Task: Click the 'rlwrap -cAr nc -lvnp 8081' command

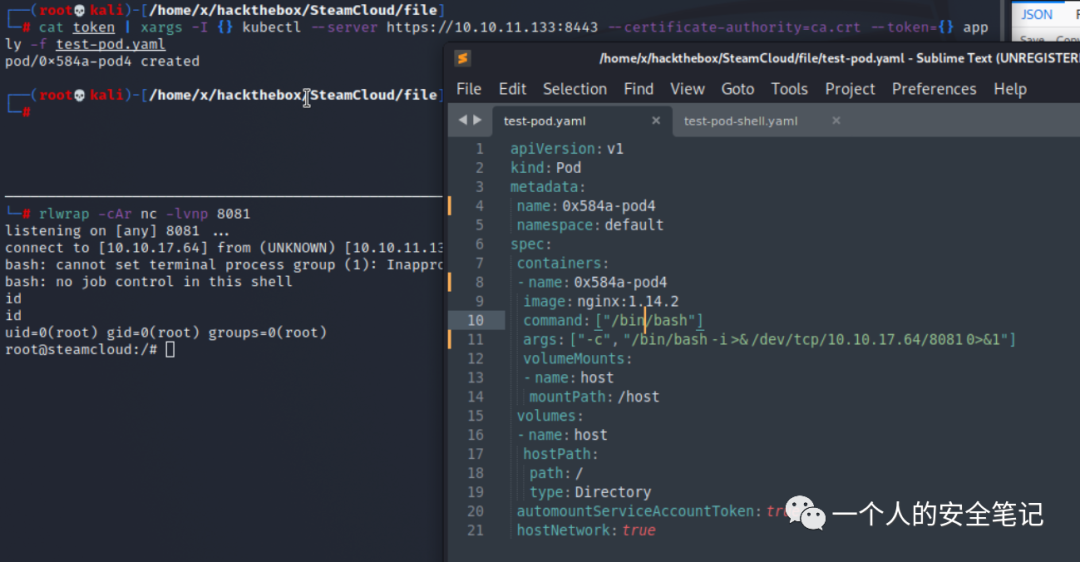Action: point(145,214)
